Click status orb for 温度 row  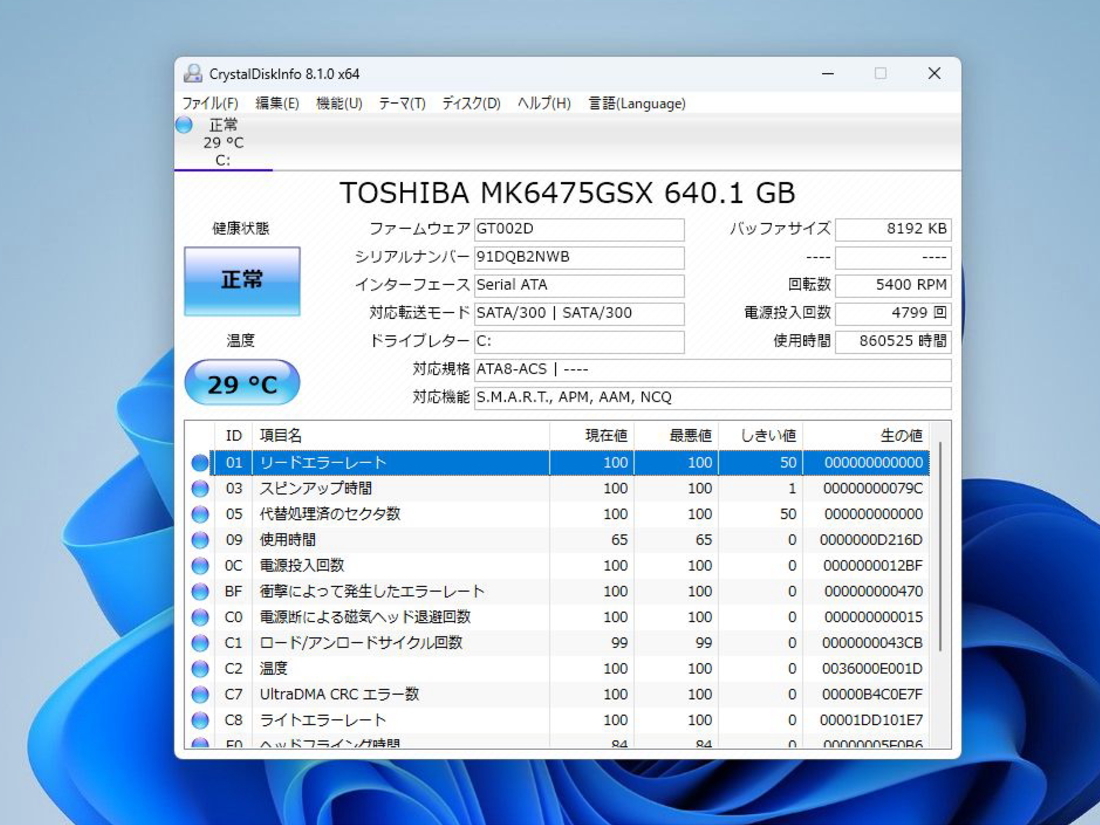200,669
